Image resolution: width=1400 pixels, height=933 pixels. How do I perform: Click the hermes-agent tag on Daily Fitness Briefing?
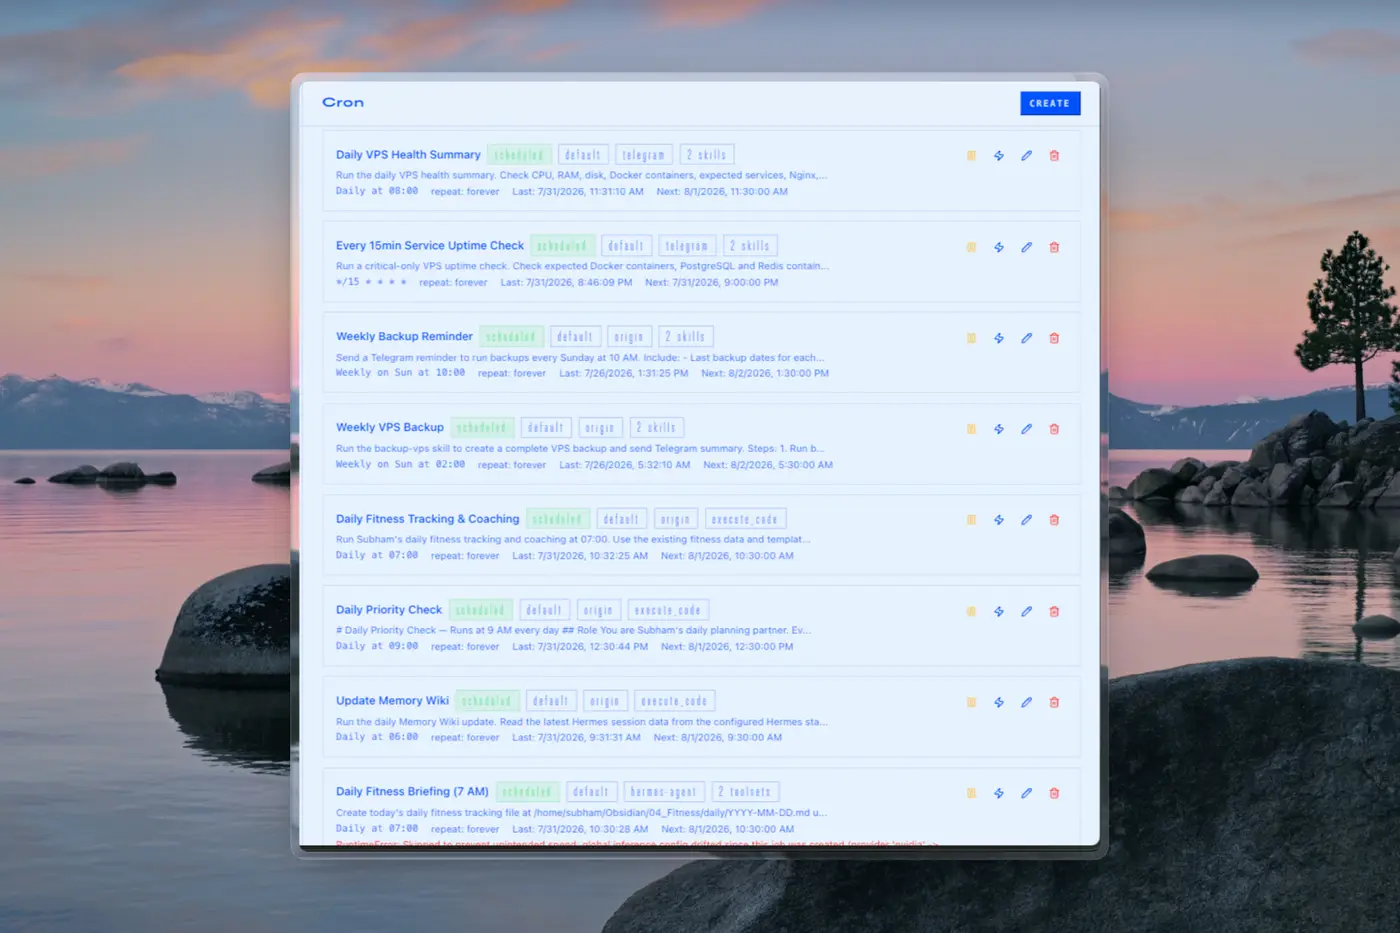pos(664,792)
